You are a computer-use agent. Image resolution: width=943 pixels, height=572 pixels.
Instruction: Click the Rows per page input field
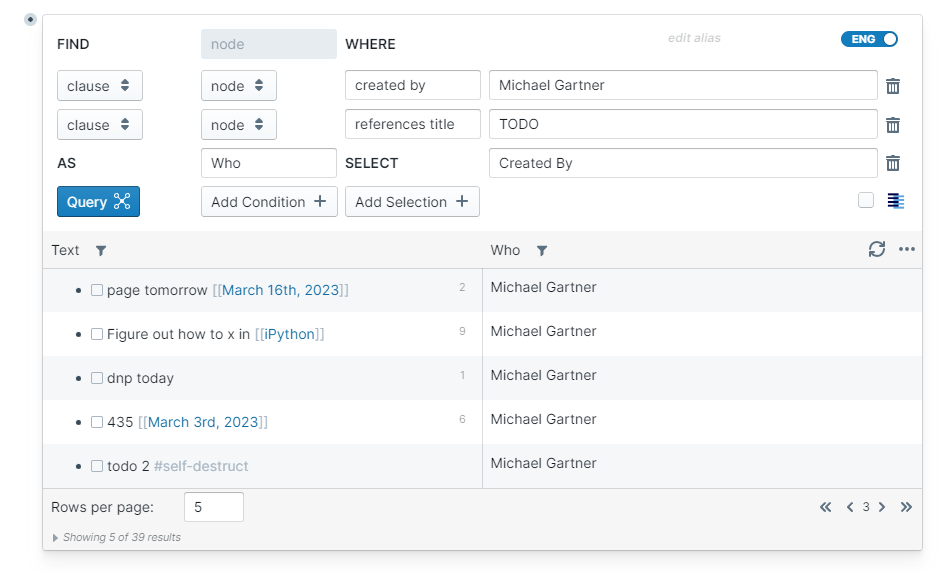click(x=213, y=507)
